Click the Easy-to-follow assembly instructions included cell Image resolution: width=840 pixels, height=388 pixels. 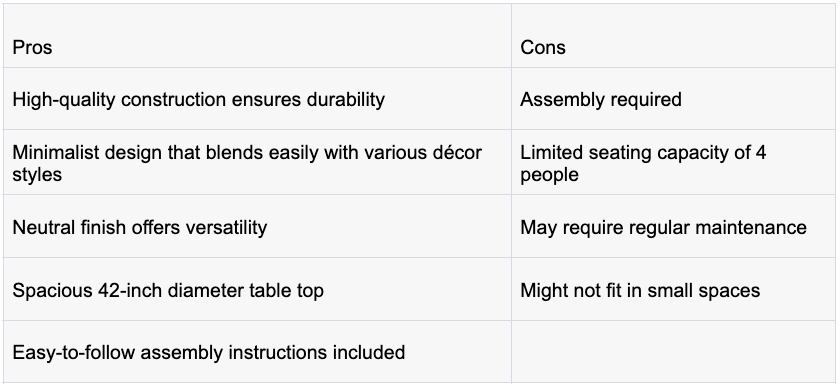(x=257, y=352)
